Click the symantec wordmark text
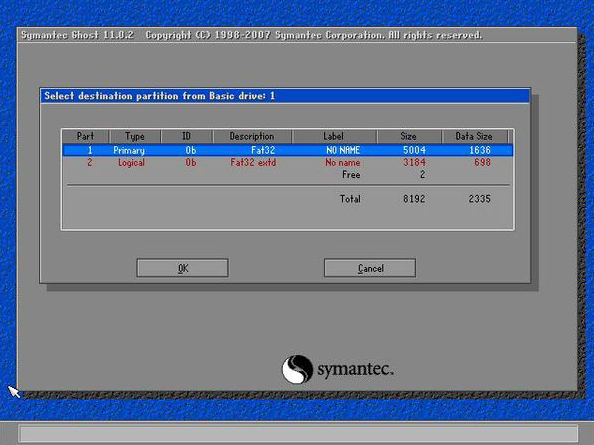This screenshot has height=445, width=594. point(355,369)
